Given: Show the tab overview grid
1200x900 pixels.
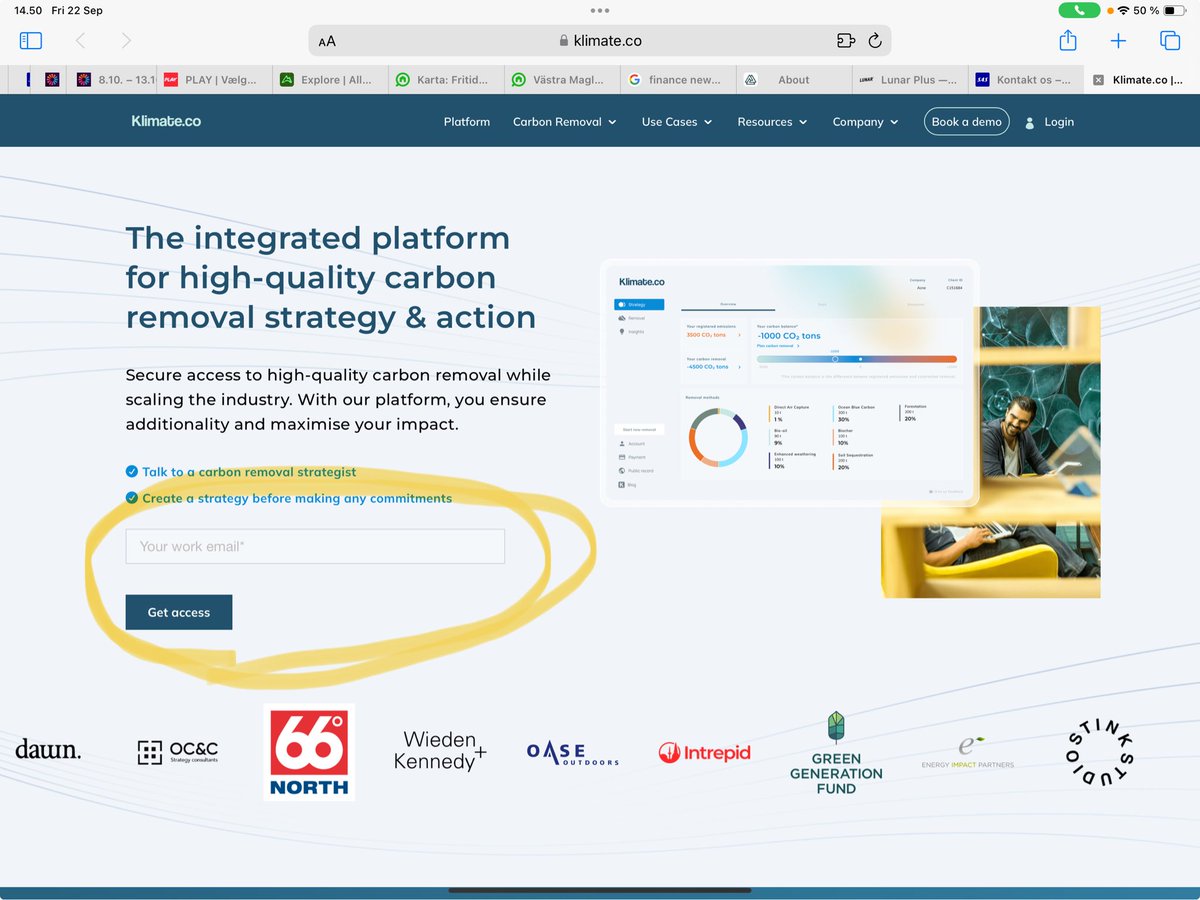Looking at the screenshot, I should tap(1169, 41).
